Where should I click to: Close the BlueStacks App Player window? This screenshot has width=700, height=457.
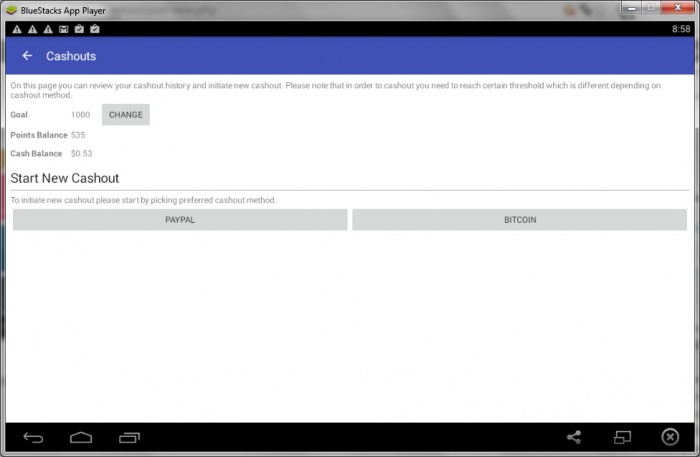(678, 8)
